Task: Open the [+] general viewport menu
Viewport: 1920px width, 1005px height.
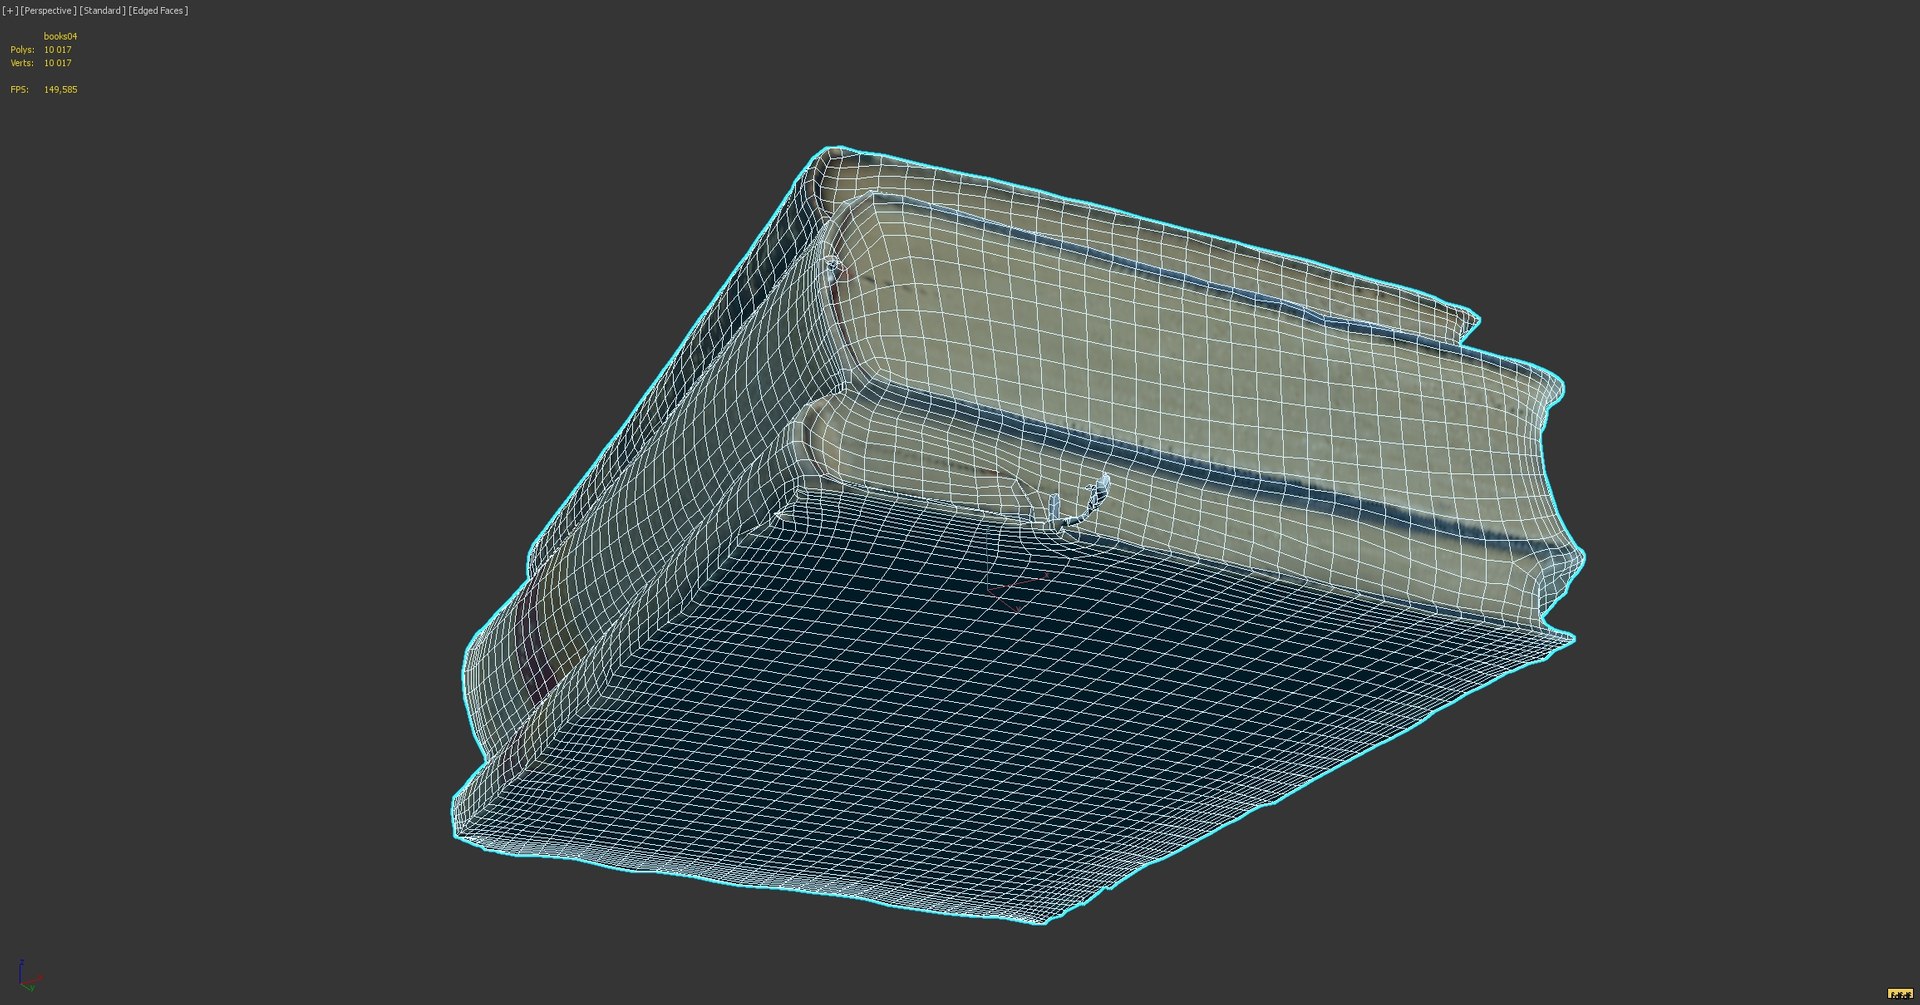Action: pos(10,11)
